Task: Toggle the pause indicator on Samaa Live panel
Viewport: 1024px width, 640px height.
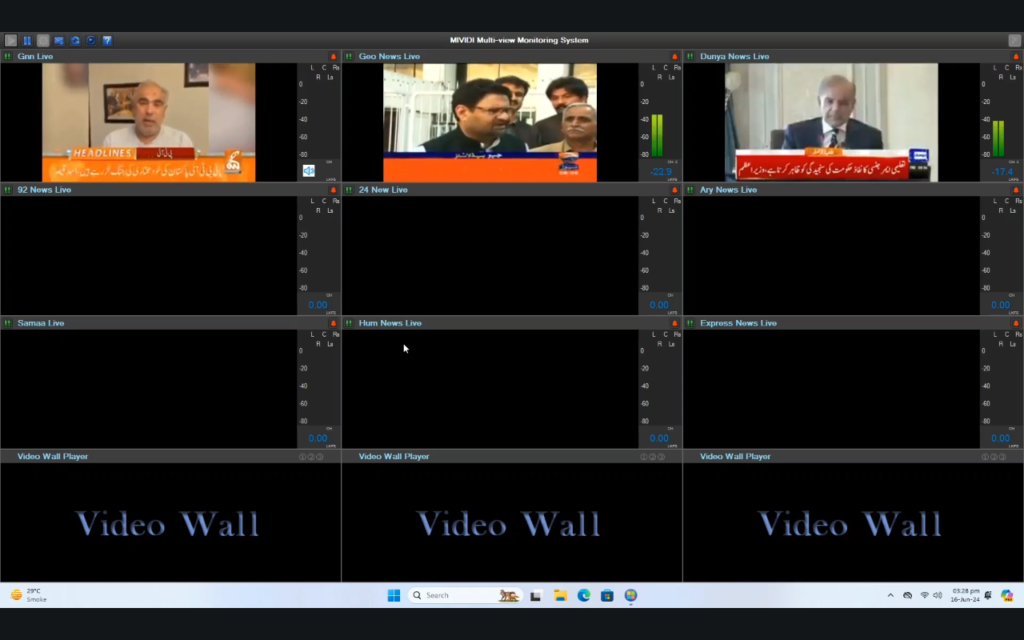Action: point(6,322)
